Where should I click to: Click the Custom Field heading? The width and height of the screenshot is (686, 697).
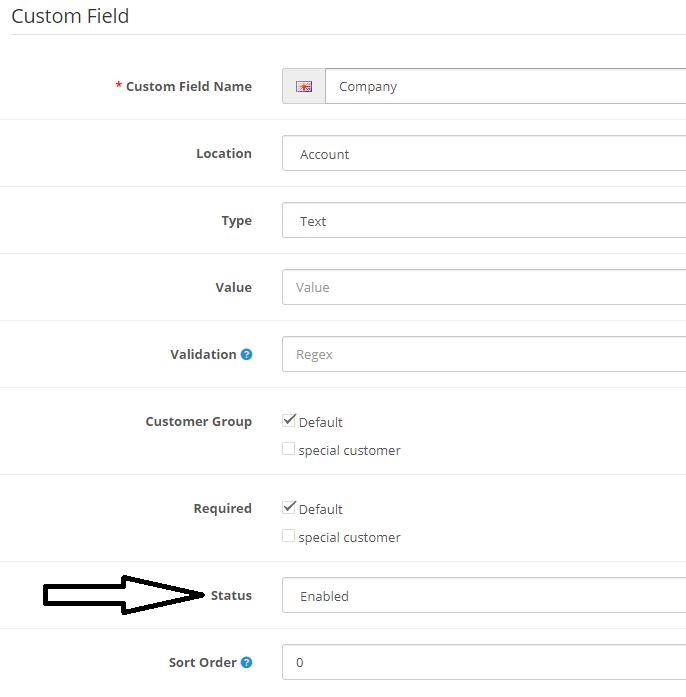click(70, 16)
